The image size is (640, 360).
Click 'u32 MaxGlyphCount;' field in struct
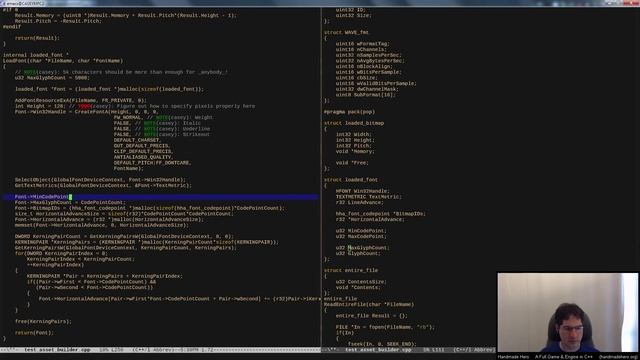363,248
